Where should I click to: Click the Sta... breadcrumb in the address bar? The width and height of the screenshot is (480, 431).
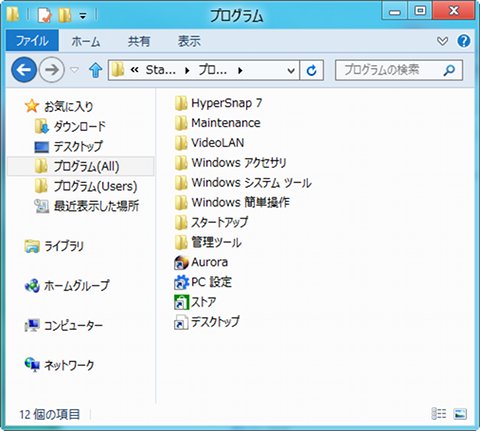coord(161,70)
